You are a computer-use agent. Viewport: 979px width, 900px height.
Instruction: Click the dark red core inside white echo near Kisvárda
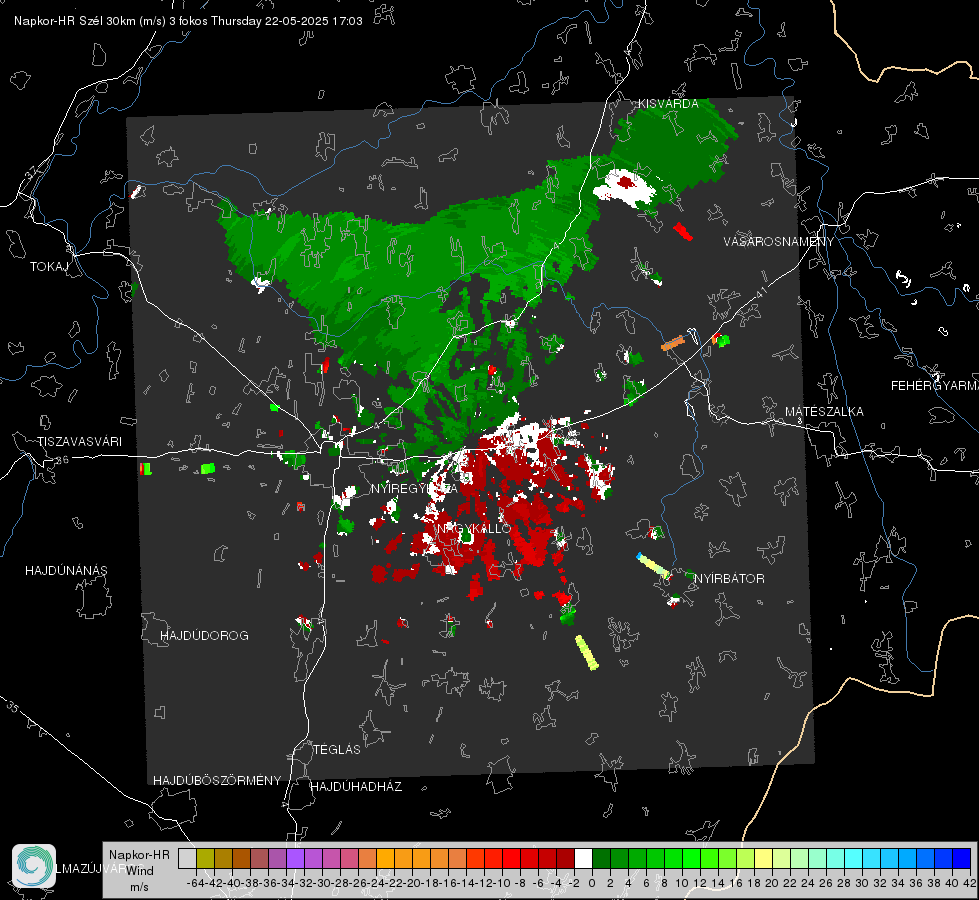pyautogui.click(x=625, y=182)
